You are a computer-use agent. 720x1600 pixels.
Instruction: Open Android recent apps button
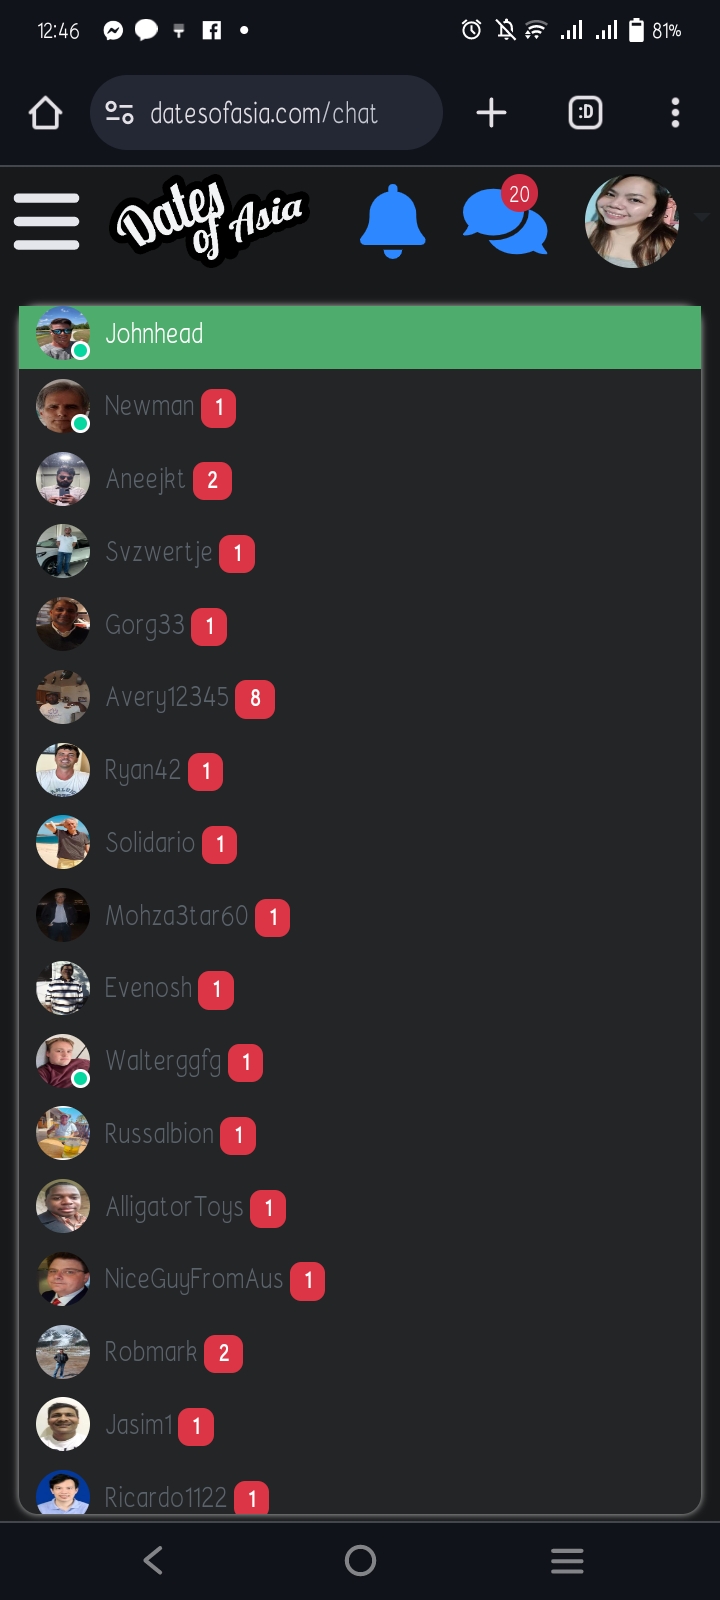tap(567, 1560)
